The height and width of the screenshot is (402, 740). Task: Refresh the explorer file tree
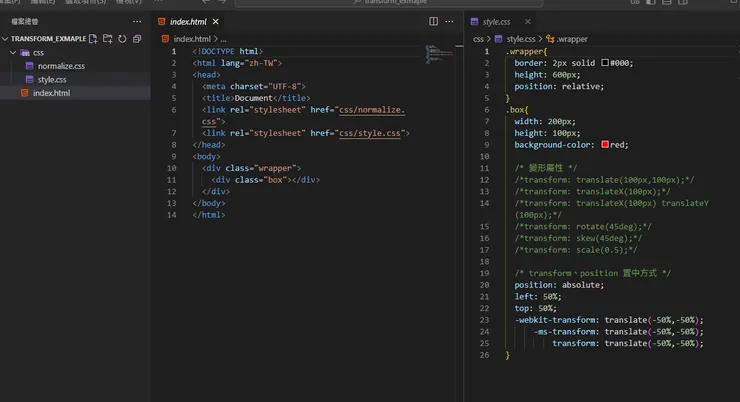pyautogui.click(x=122, y=39)
